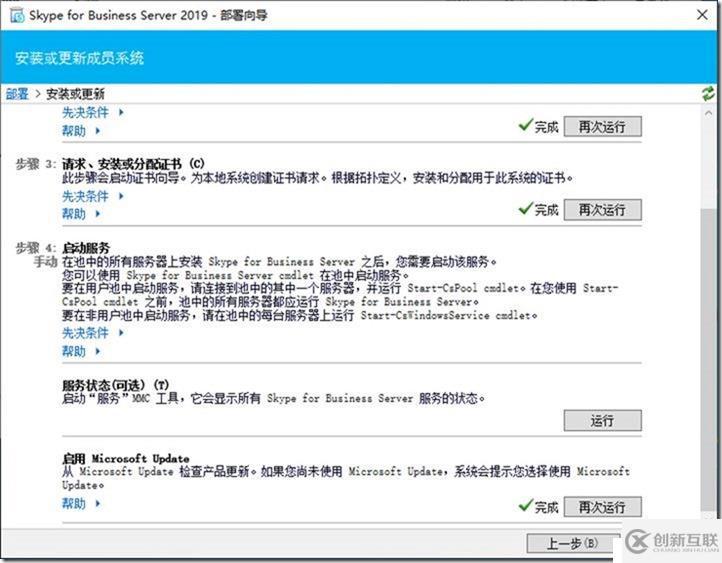The height and width of the screenshot is (563, 722).
Task: Open the 部署 breadcrumb link
Action: click(x=17, y=94)
